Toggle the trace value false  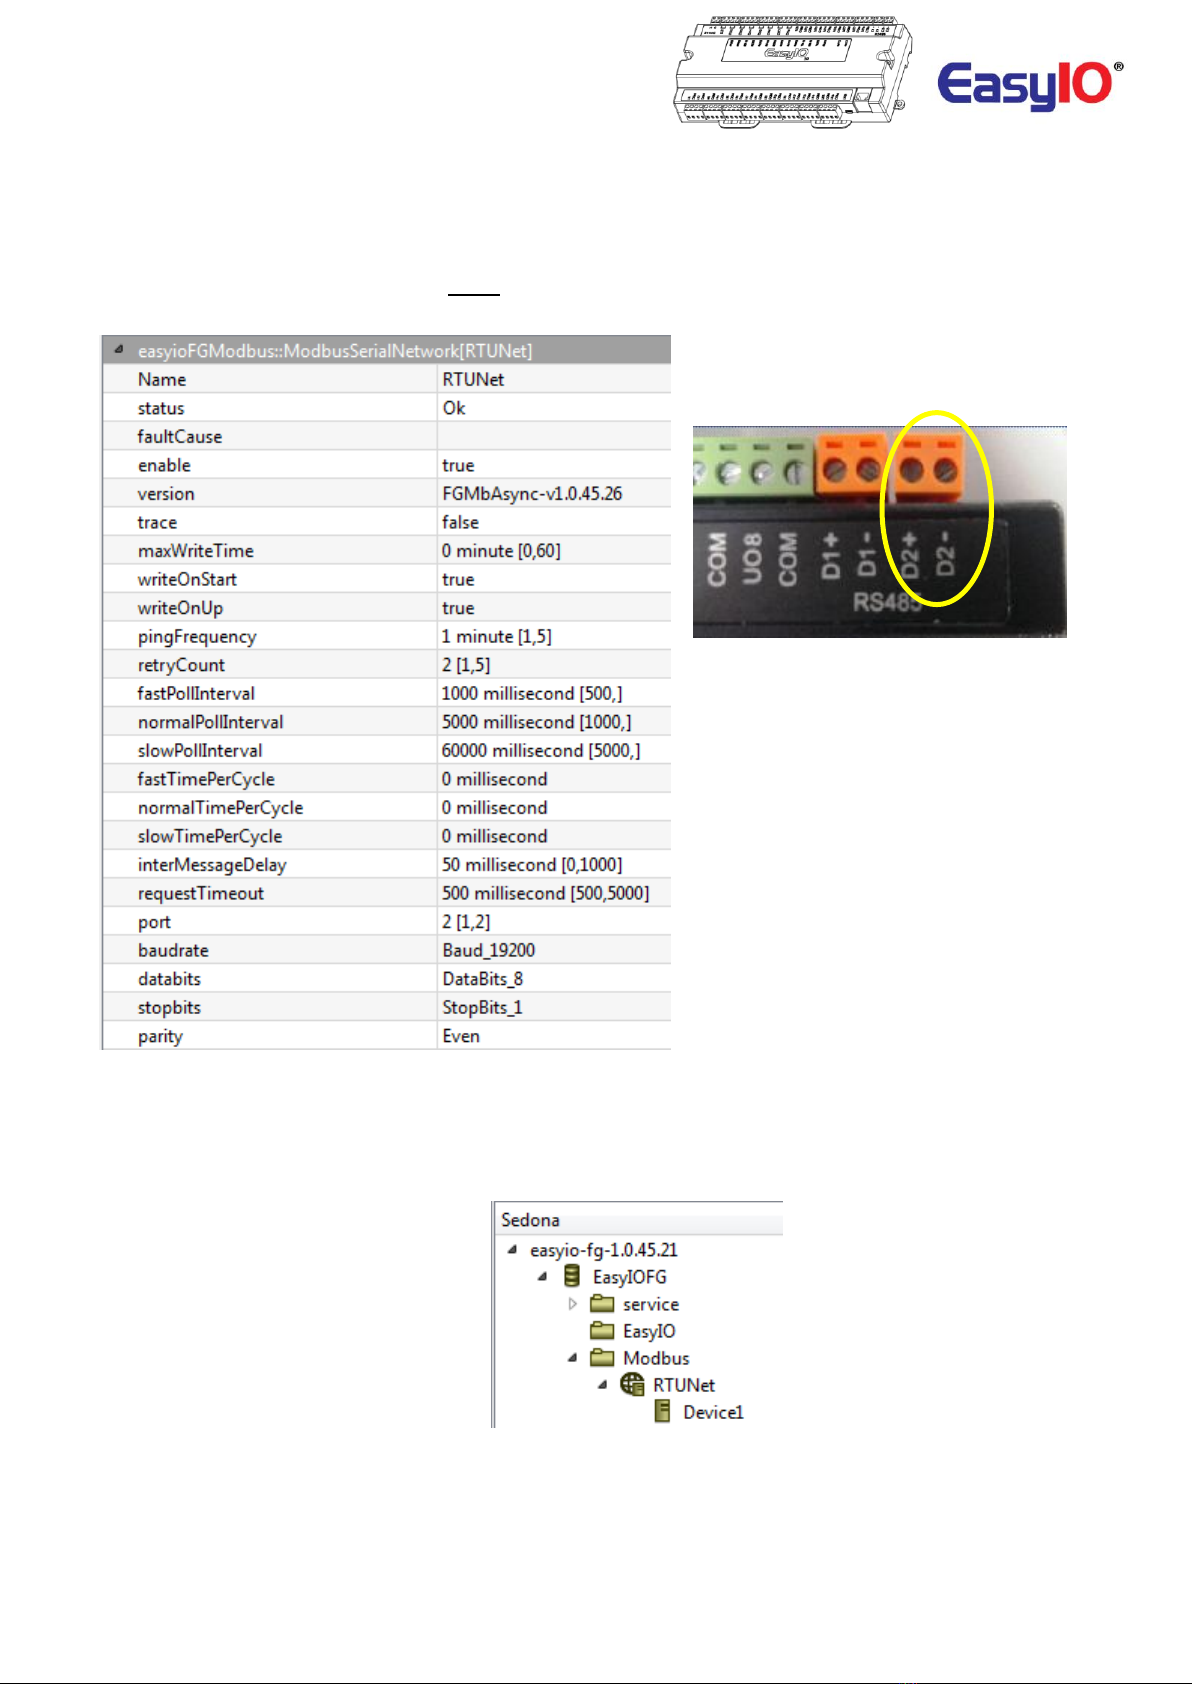(554, 522)
